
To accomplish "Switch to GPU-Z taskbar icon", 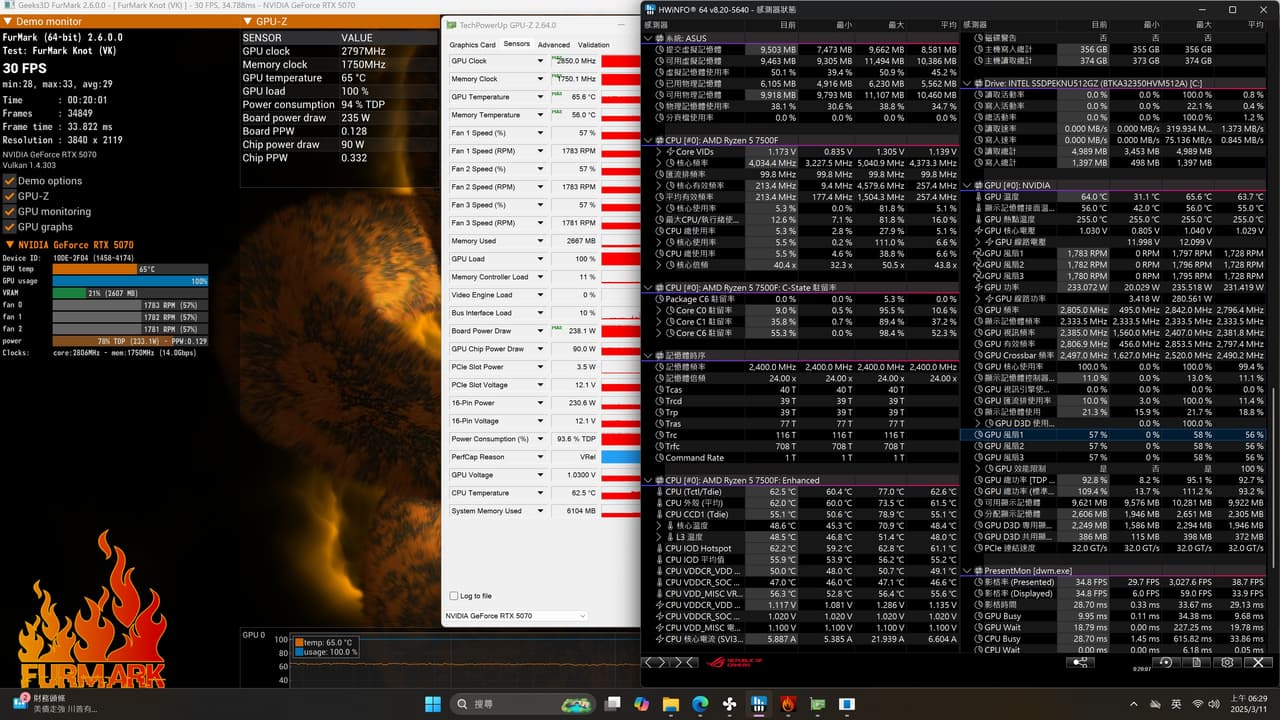I will 817,704.
